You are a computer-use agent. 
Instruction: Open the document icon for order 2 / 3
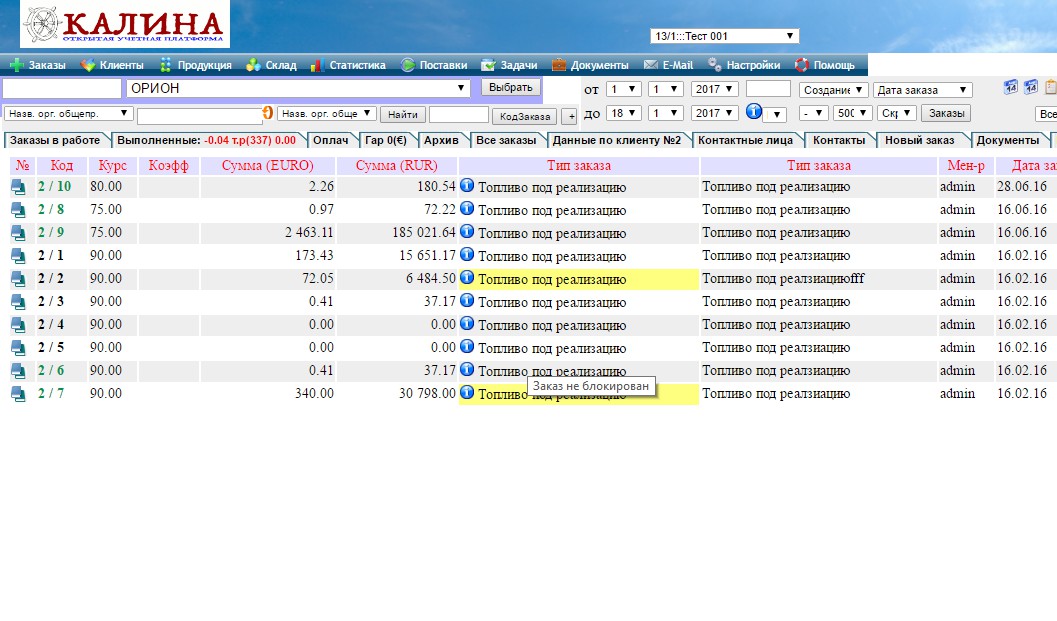tap(18, 302)
